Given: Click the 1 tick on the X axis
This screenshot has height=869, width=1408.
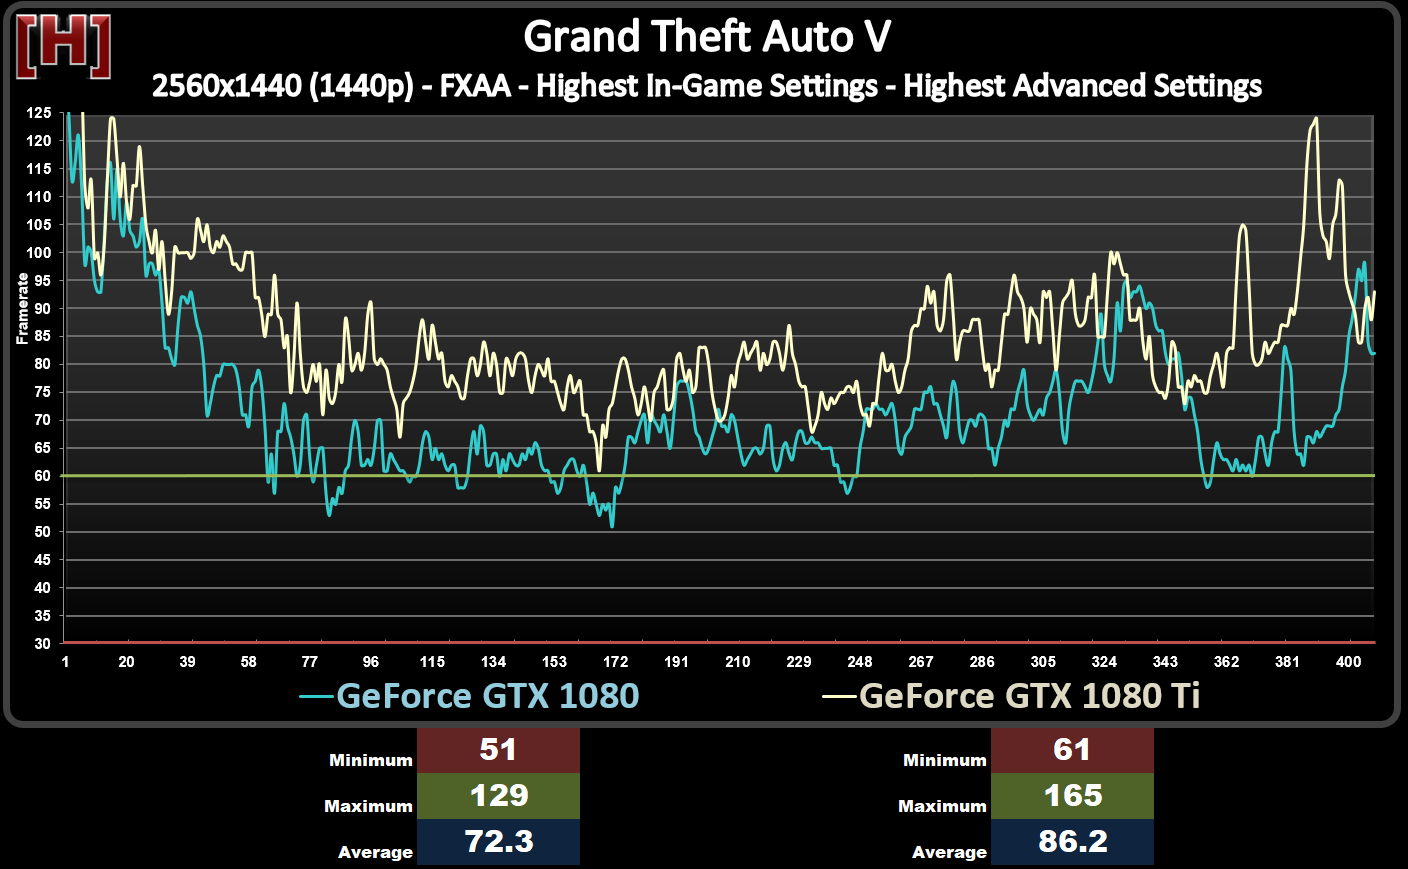Looking at the screenshot, I should [x=65, y=662].
